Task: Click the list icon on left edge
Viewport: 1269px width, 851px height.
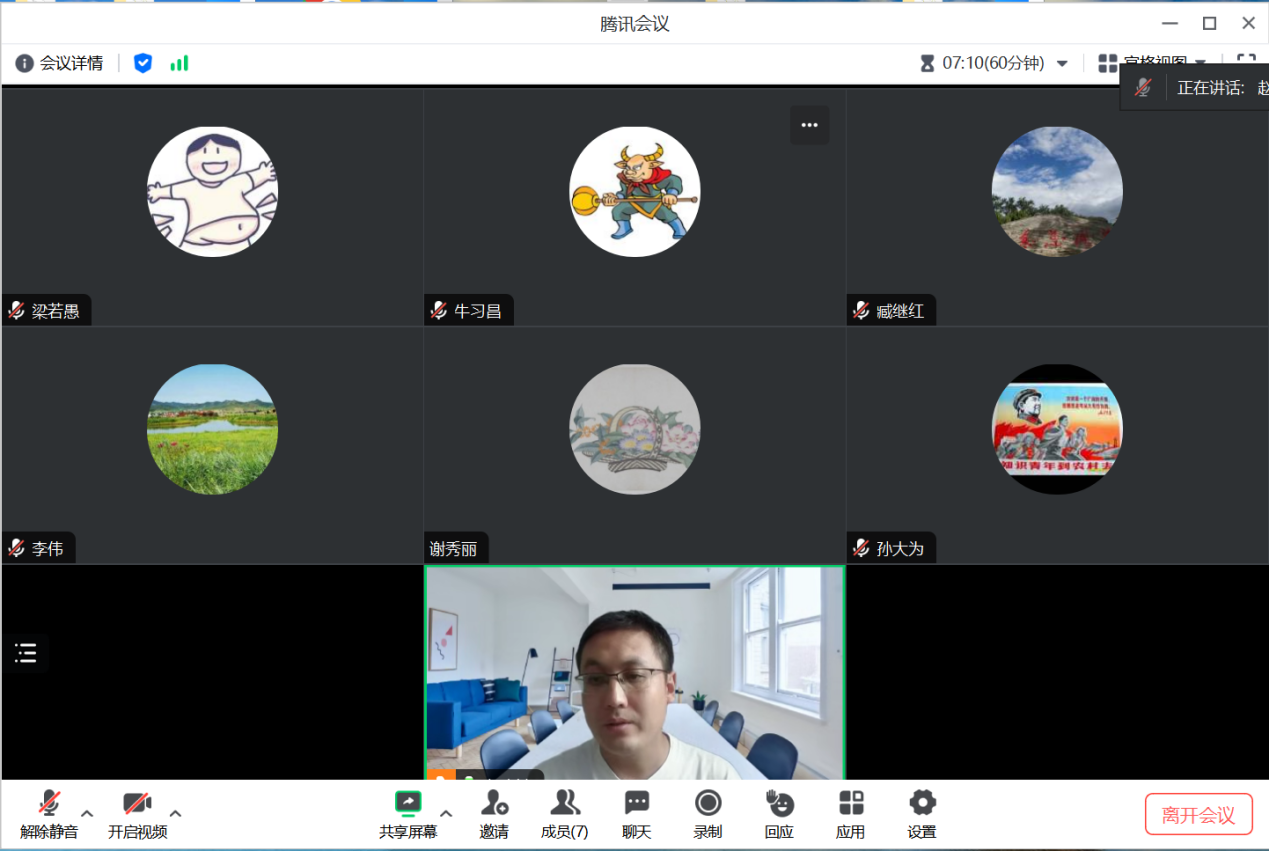Action: (26, 653)
